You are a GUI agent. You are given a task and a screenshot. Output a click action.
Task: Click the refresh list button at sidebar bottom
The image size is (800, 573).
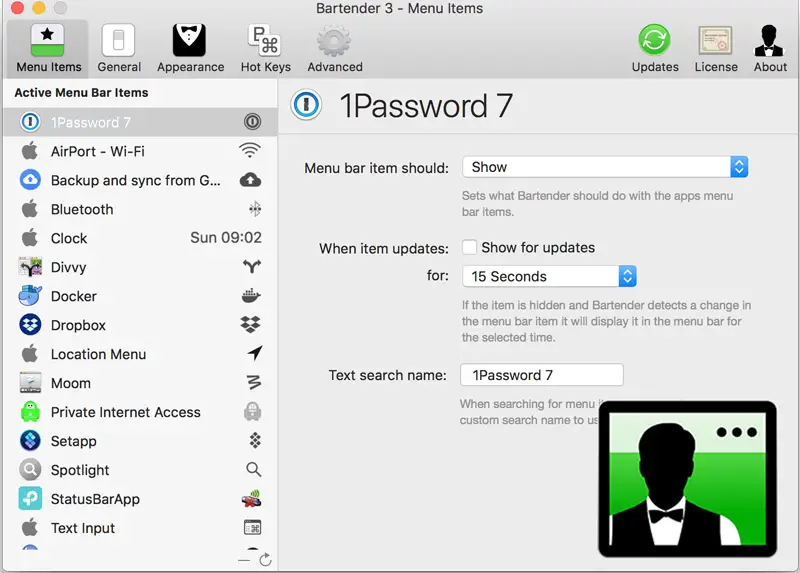[265, 560]
